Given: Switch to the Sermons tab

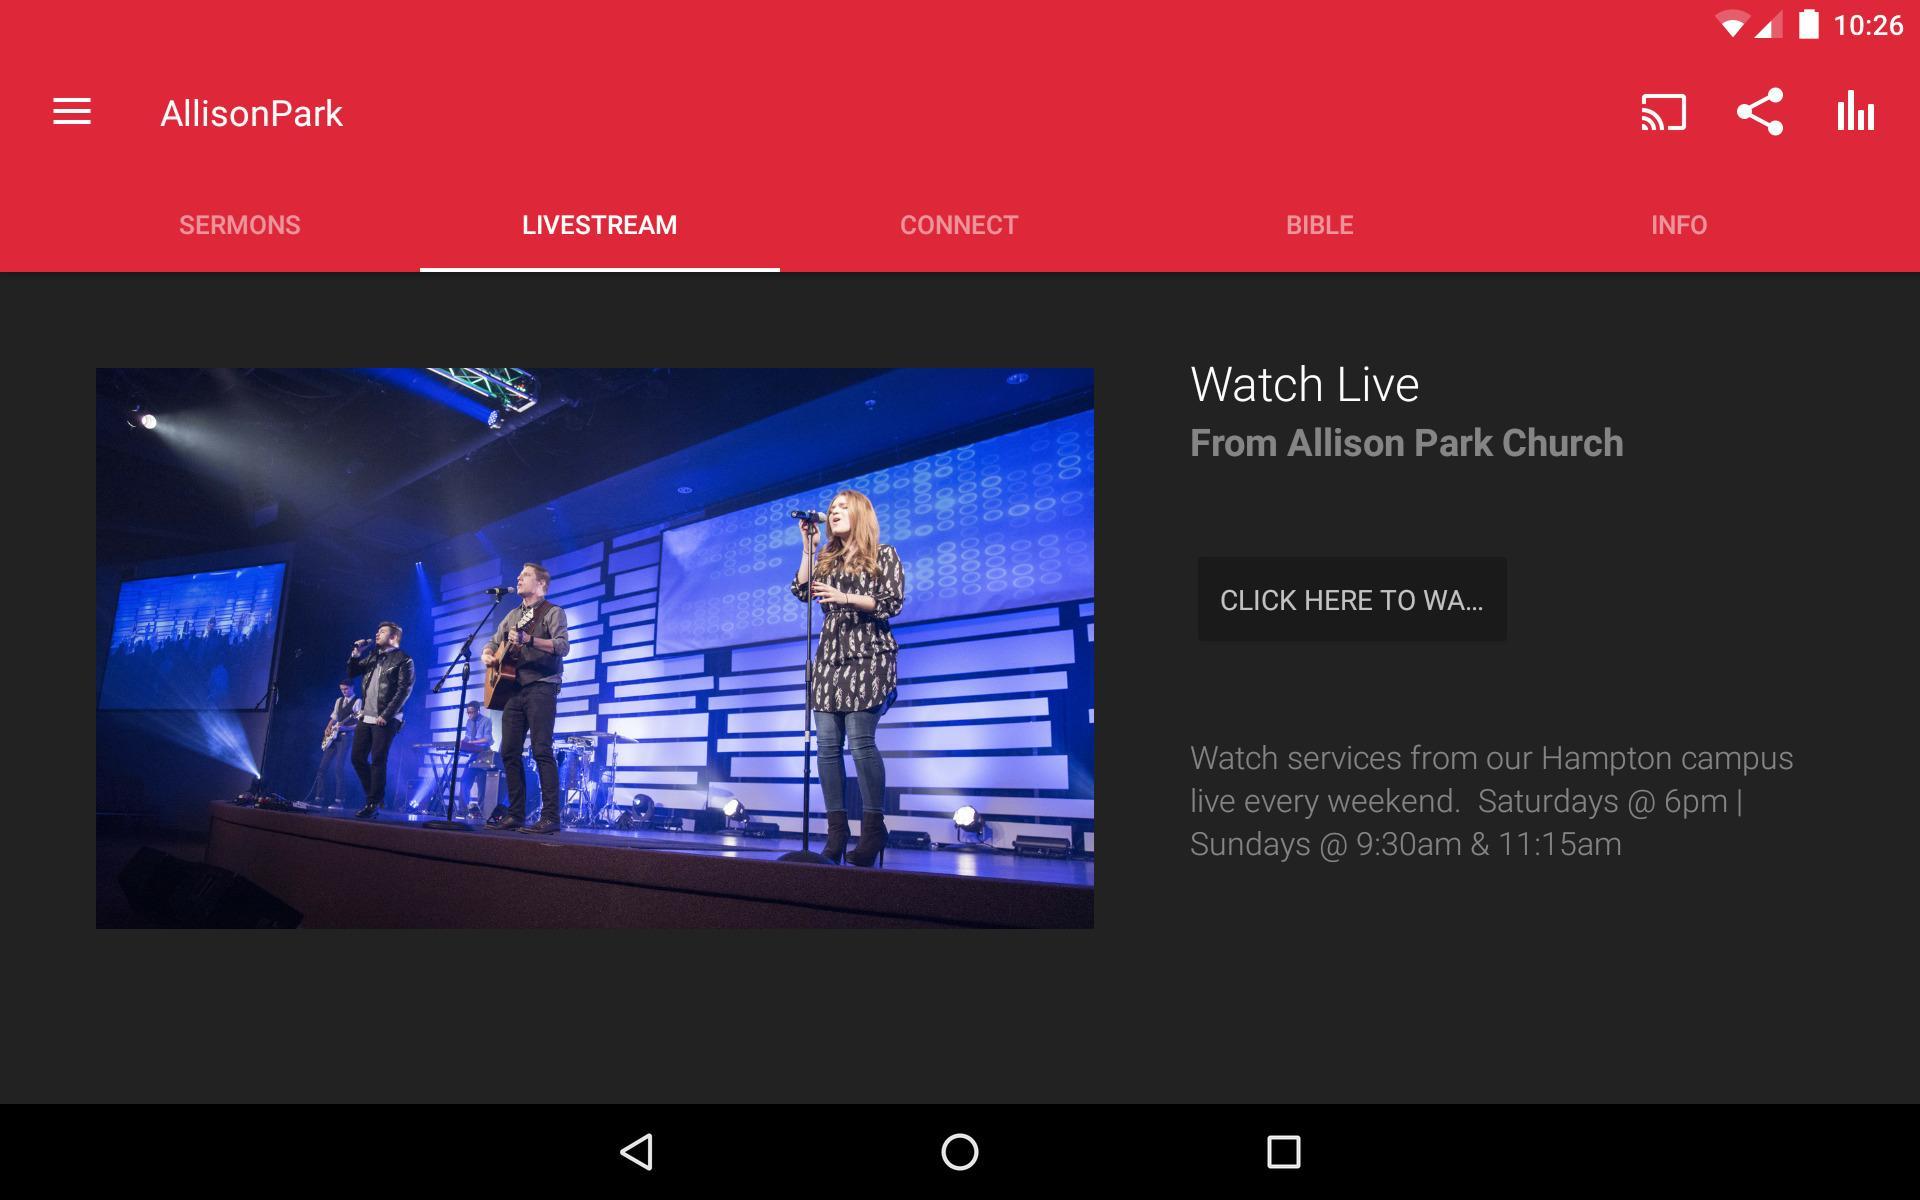Looking at the screenshot, I should click(240, 225).
